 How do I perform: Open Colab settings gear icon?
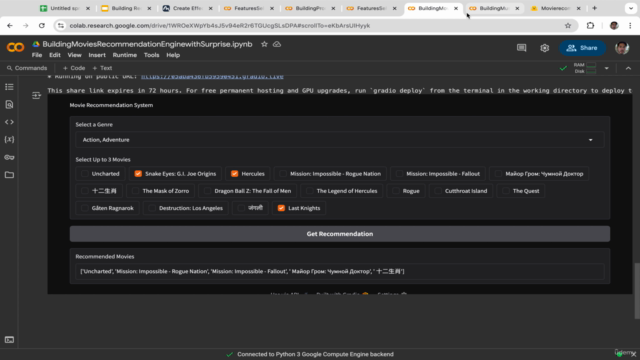[544, 48]
